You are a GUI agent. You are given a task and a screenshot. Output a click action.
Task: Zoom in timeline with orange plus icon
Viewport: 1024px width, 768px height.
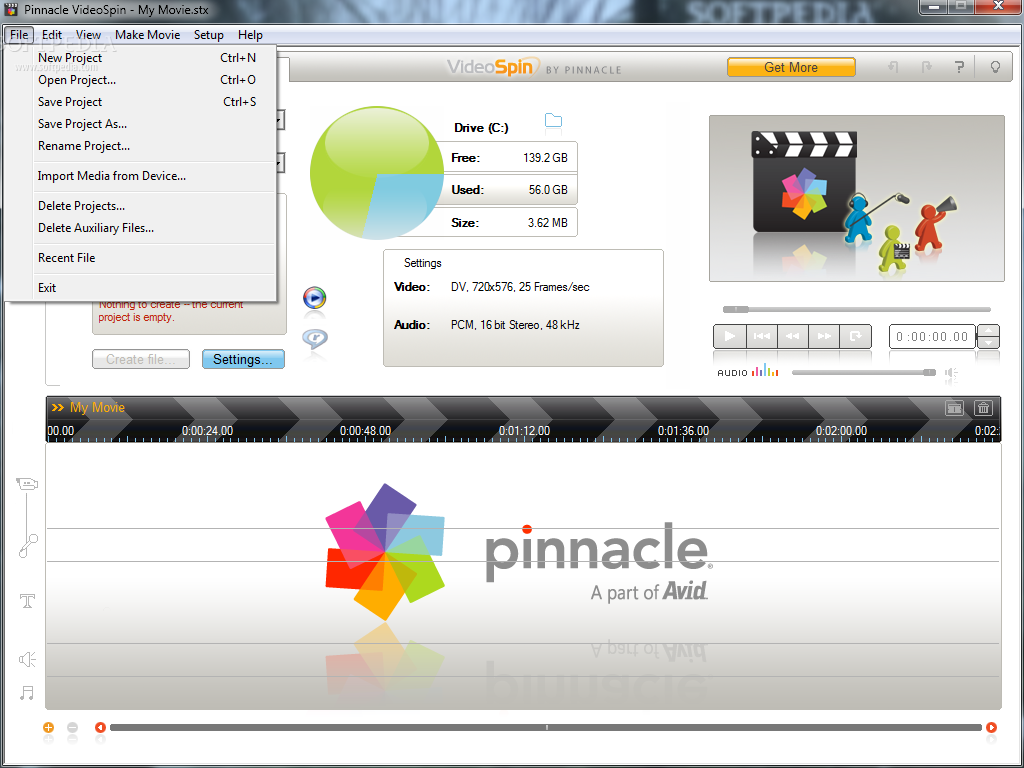[48, 728]
